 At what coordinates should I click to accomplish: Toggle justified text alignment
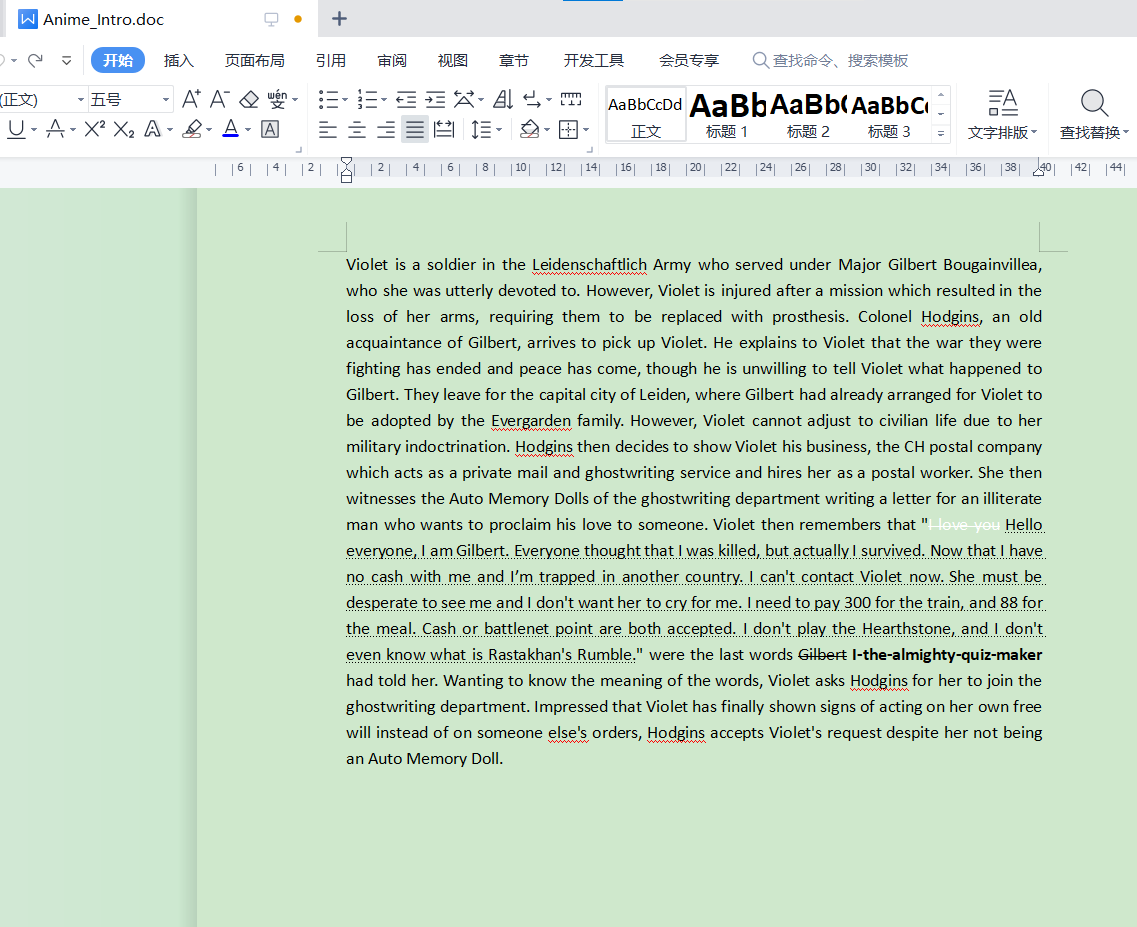tap(414, 130)
